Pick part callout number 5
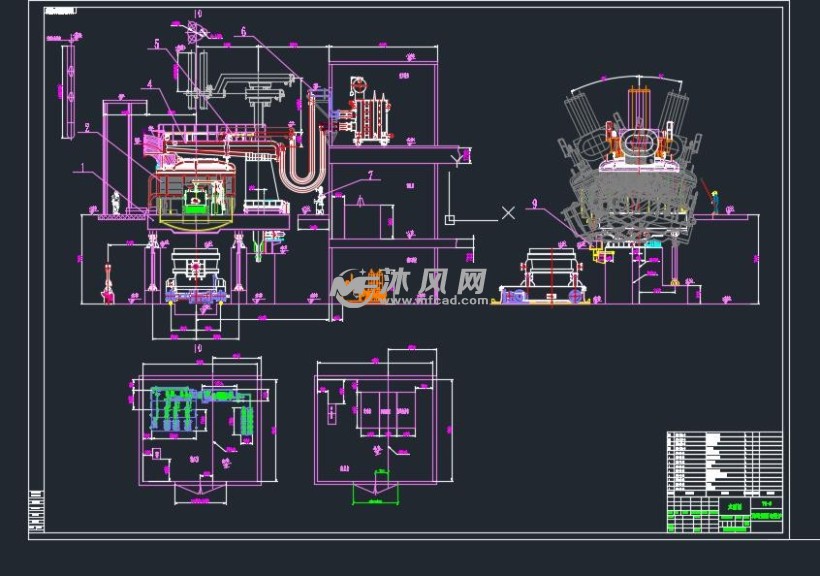 click(157, 43)
